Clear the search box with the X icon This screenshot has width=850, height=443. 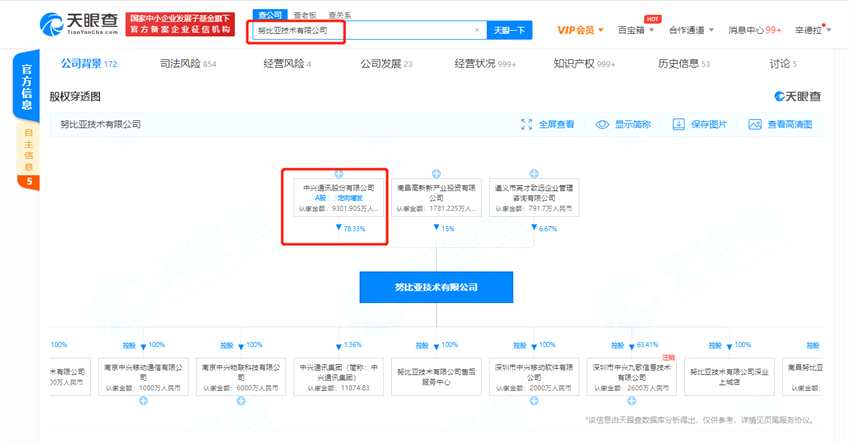(476, 30)
